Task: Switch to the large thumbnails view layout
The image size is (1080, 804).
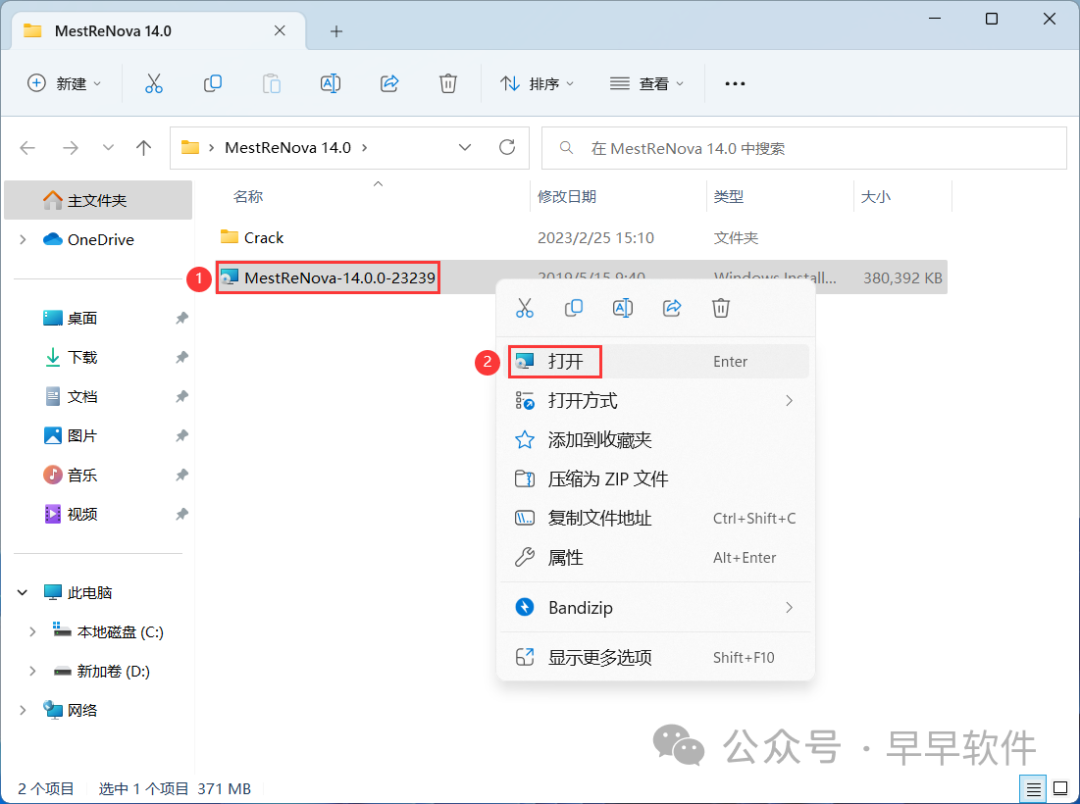Action: [1059, 787]
